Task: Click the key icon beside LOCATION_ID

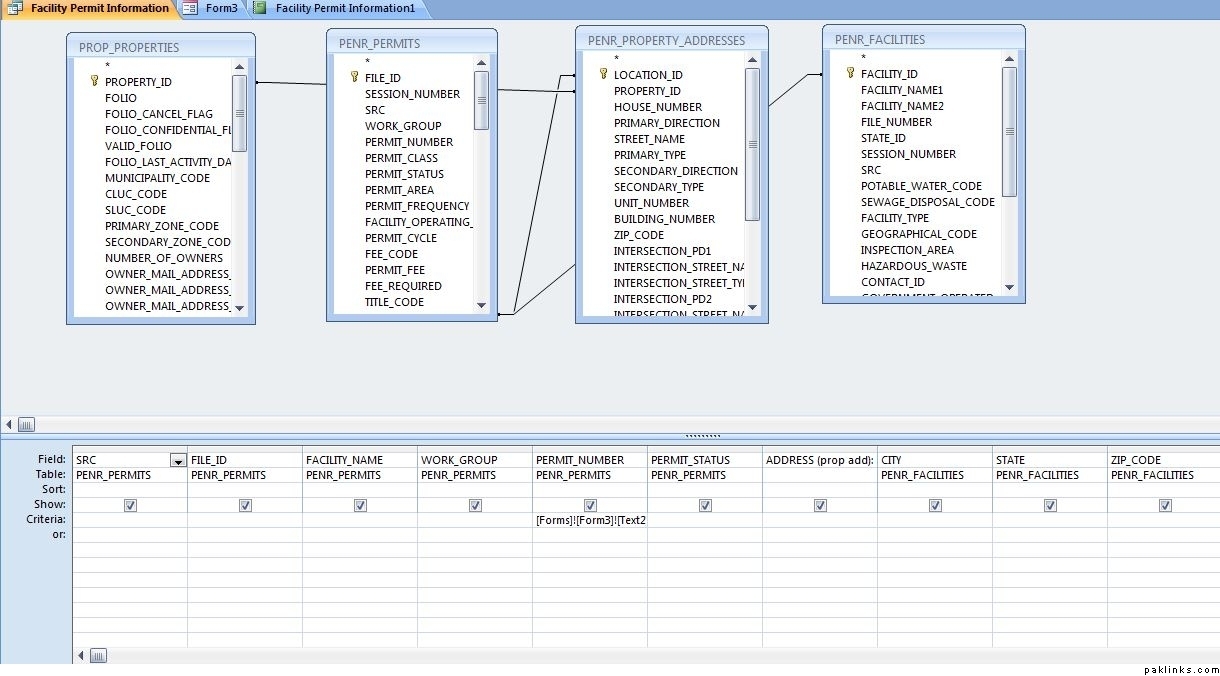Action: (x=602, y=74)
